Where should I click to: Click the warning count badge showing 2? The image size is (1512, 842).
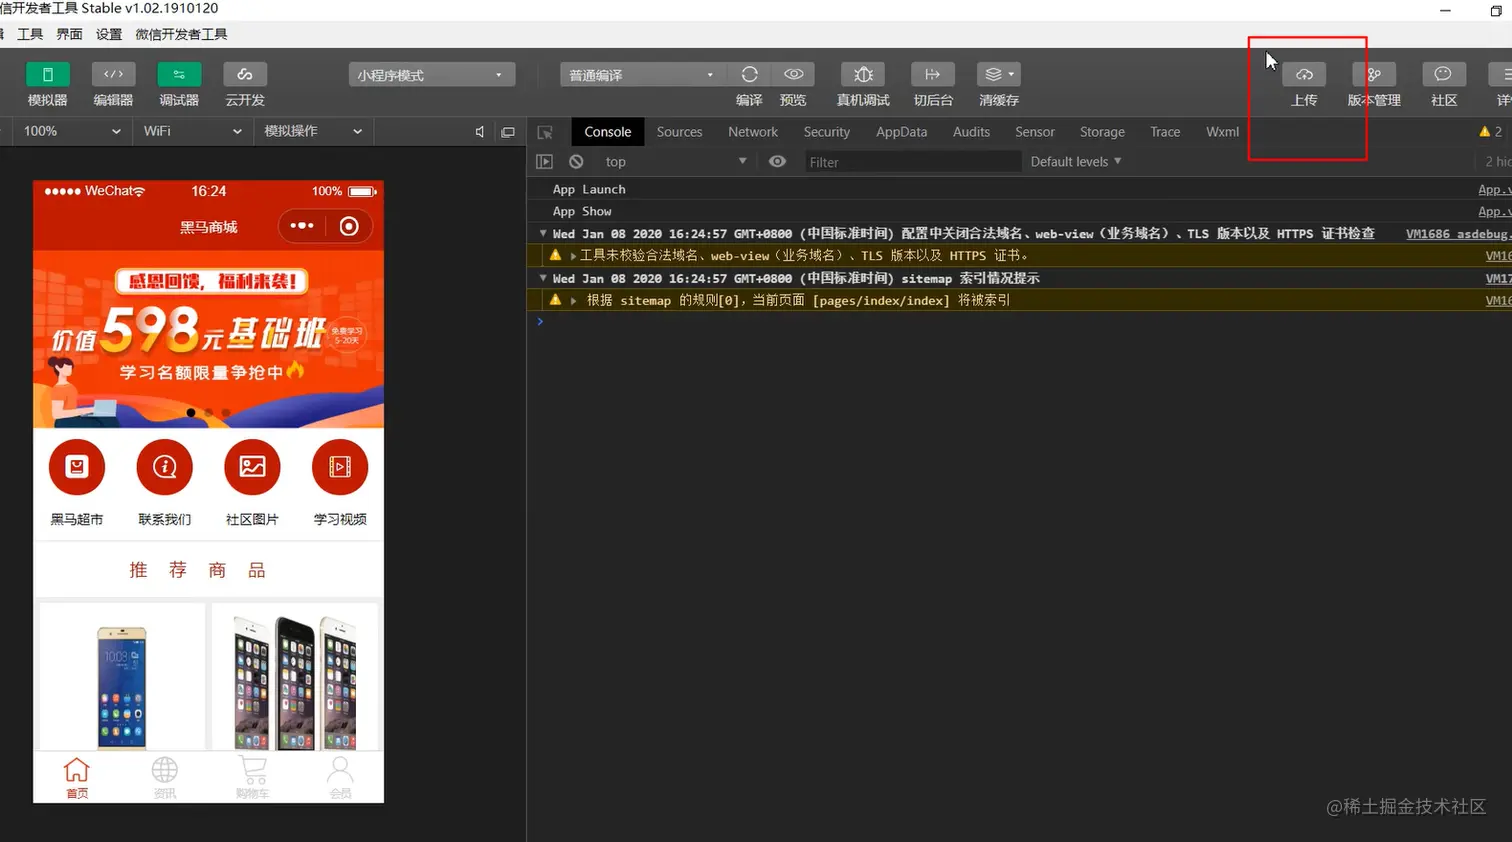(1490, 132)
